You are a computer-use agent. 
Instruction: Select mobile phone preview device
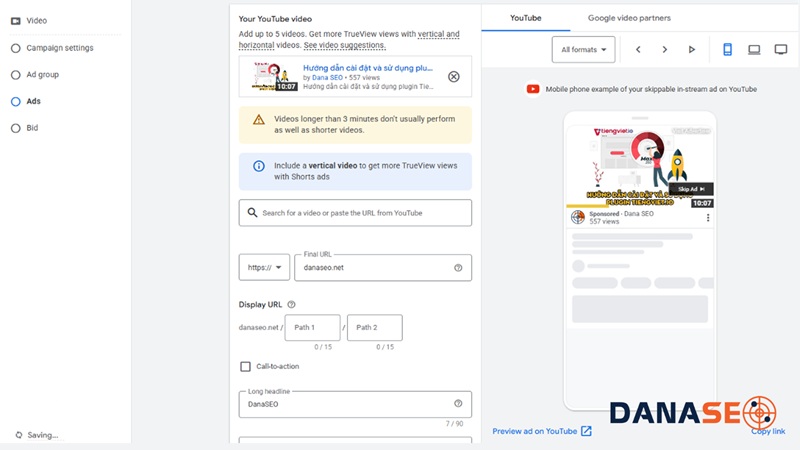tap(728, 49)
